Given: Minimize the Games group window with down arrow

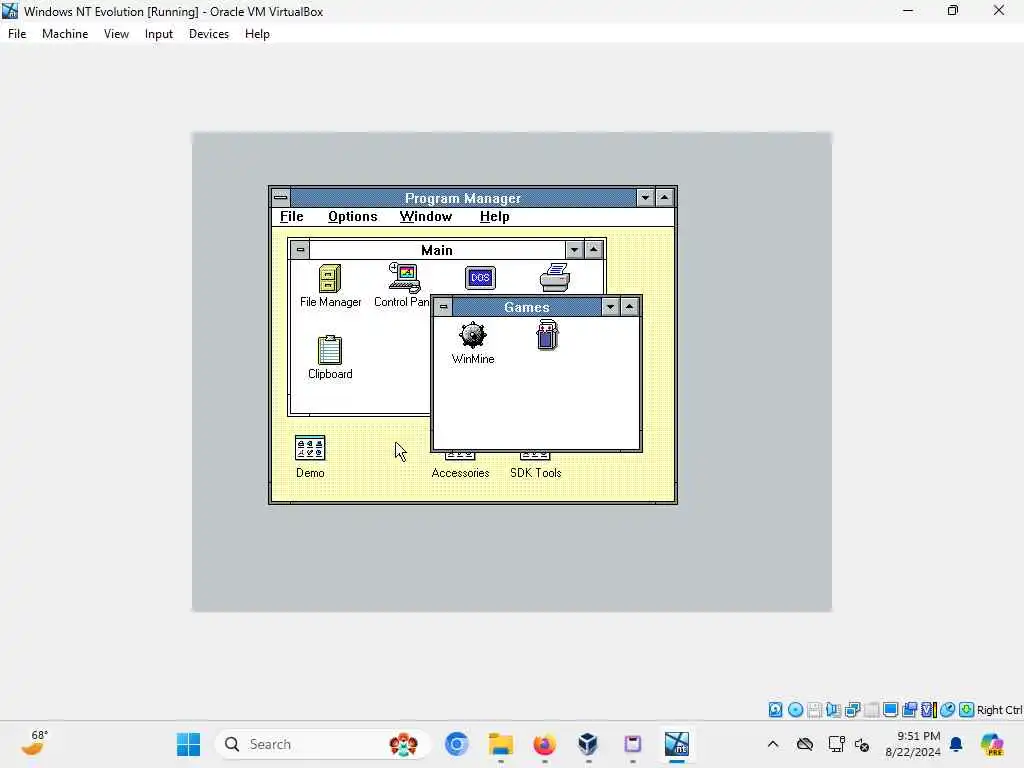Looking at the screenshot, I should pos(610,306).
